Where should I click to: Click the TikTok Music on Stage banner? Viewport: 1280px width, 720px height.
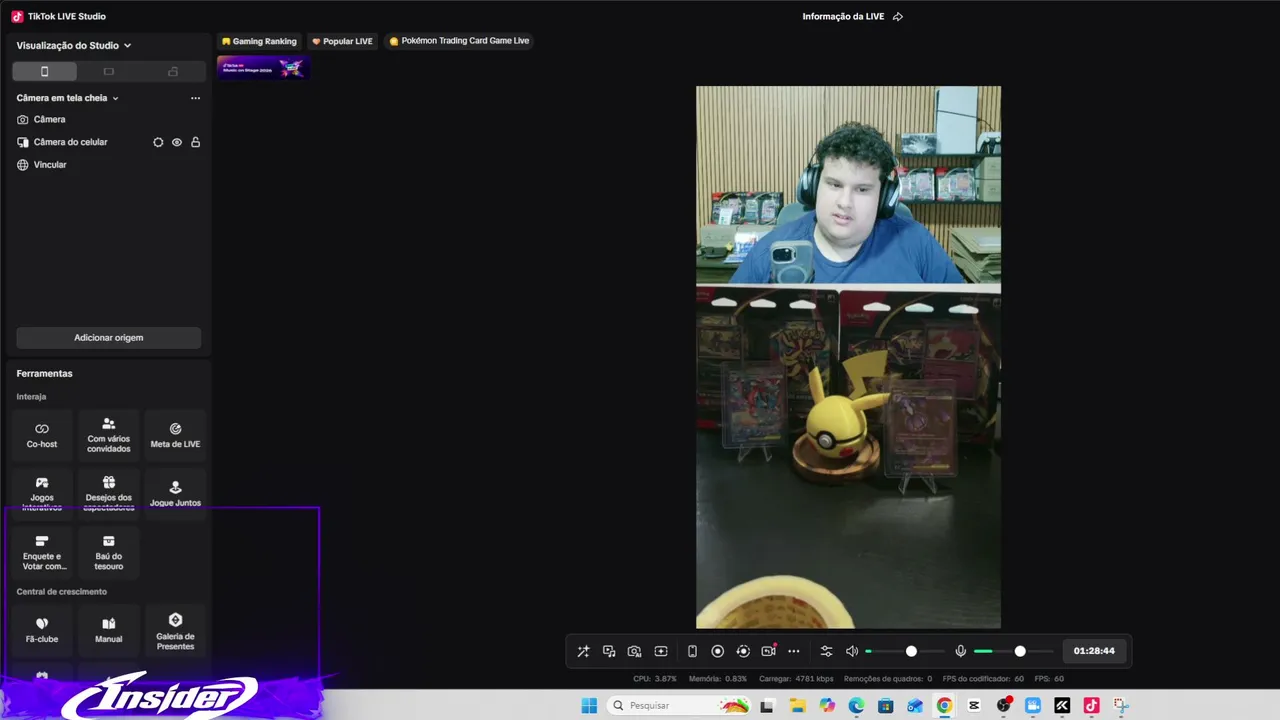(x=263, y=68)
